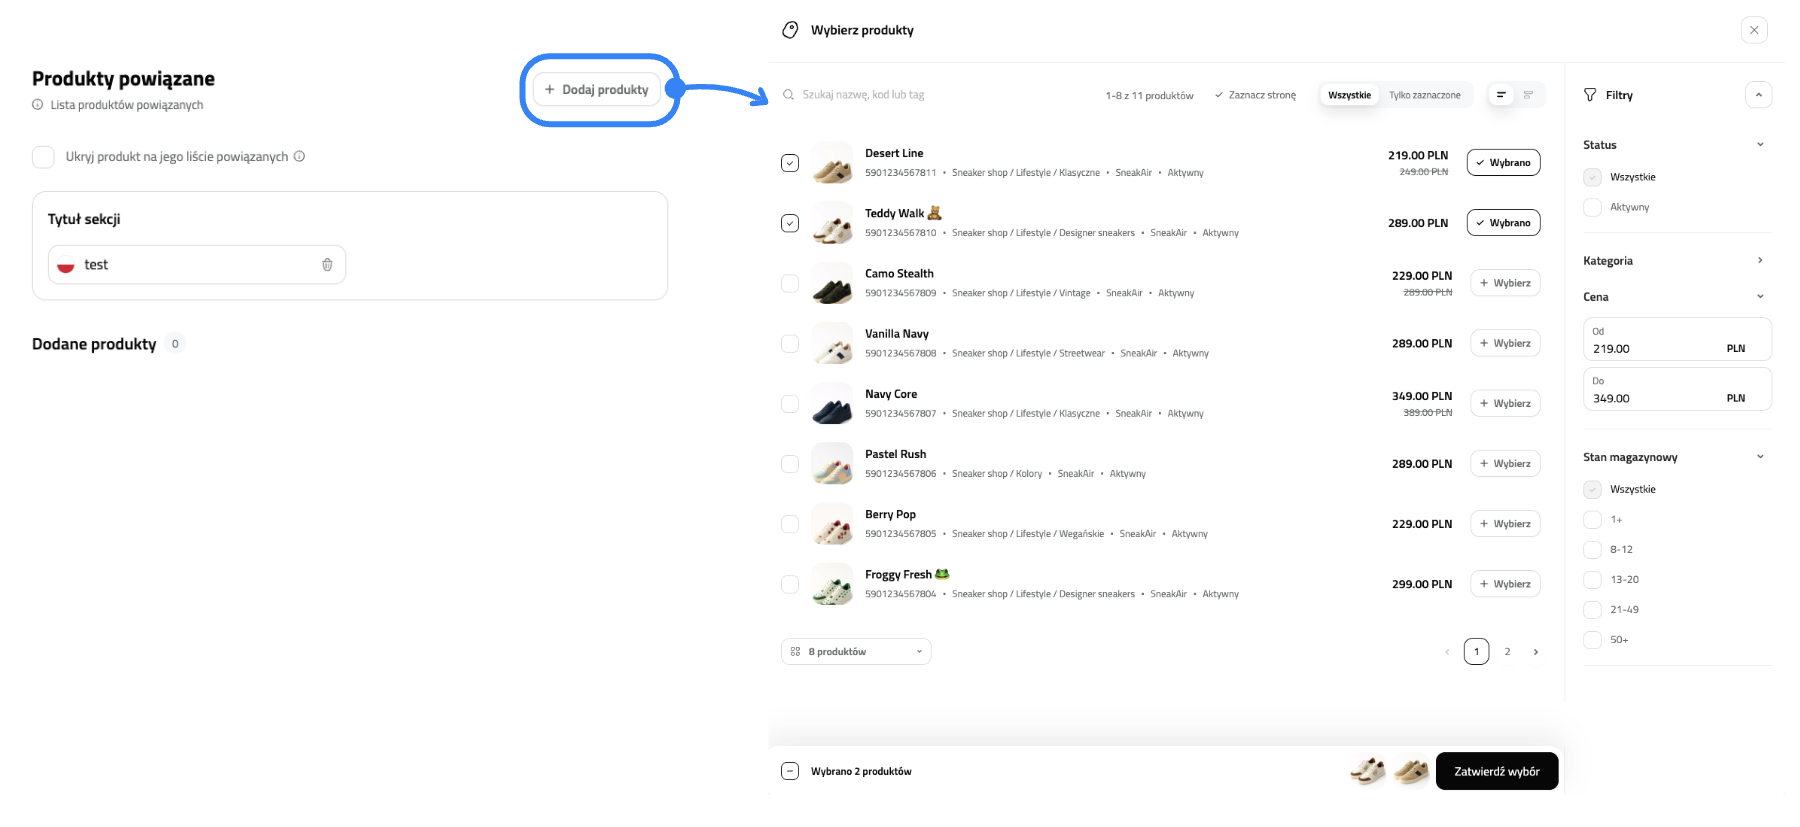Check the Camo Stealth product checkbox
This screenshot has height=827, width=1800.
tap(790, 284)
